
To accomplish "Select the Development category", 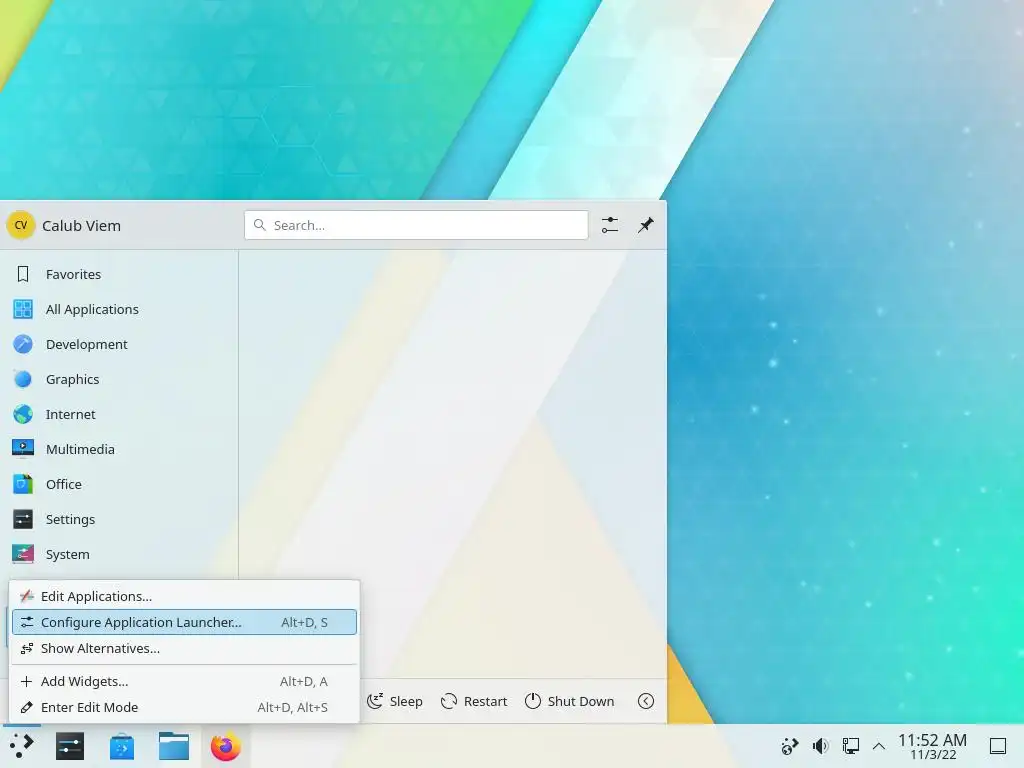I will [x=119, y=344].
